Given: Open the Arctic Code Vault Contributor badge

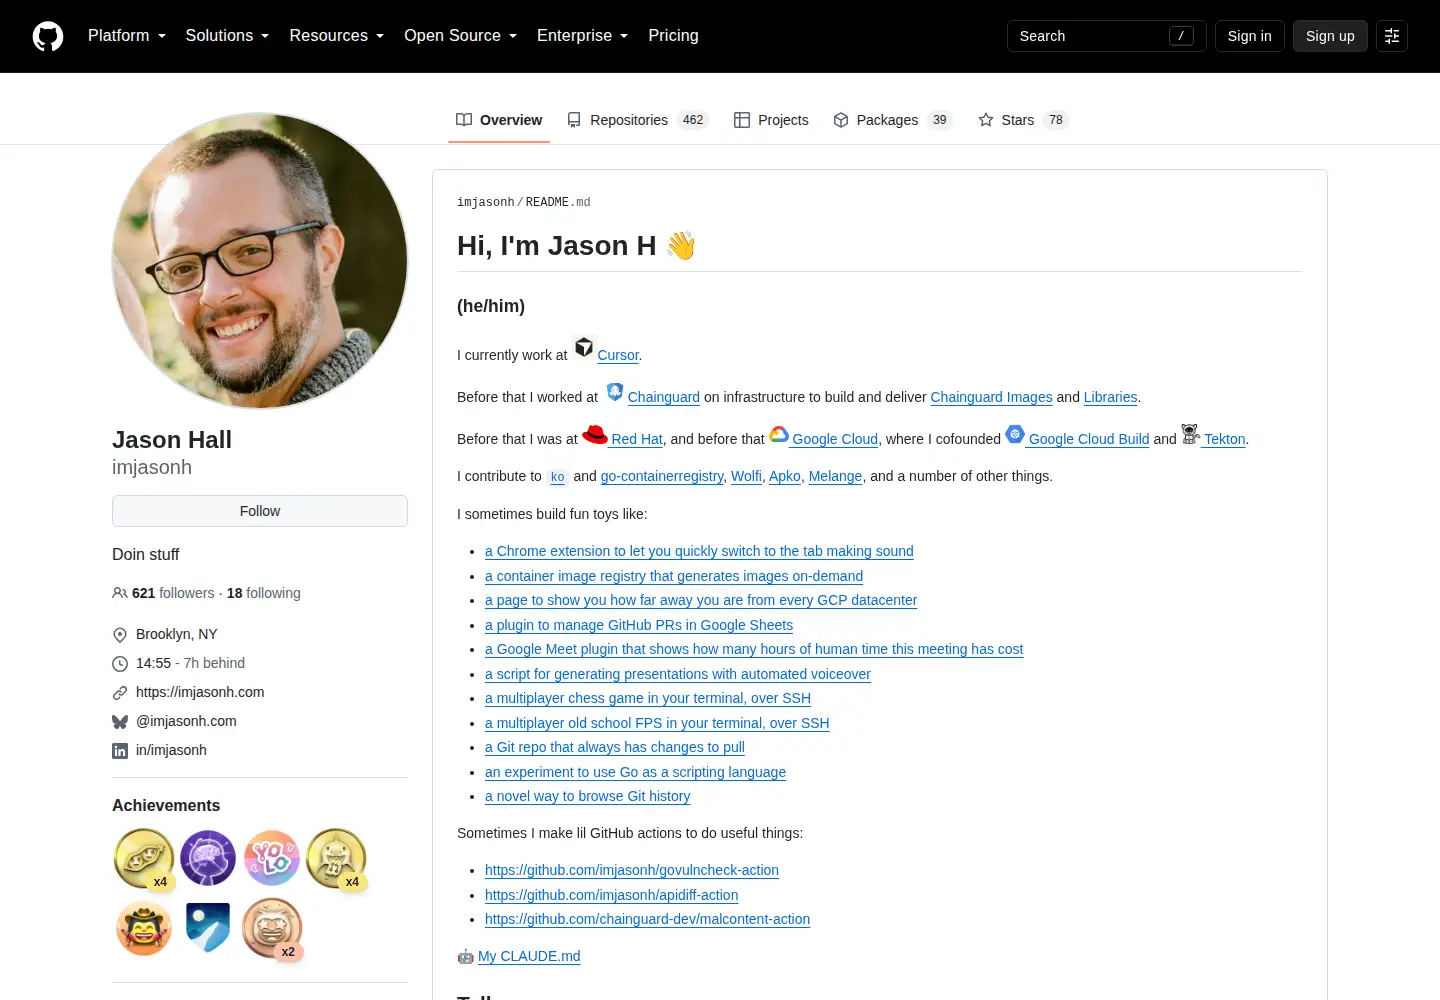Looking at the screenshot, I should point(208,928).
